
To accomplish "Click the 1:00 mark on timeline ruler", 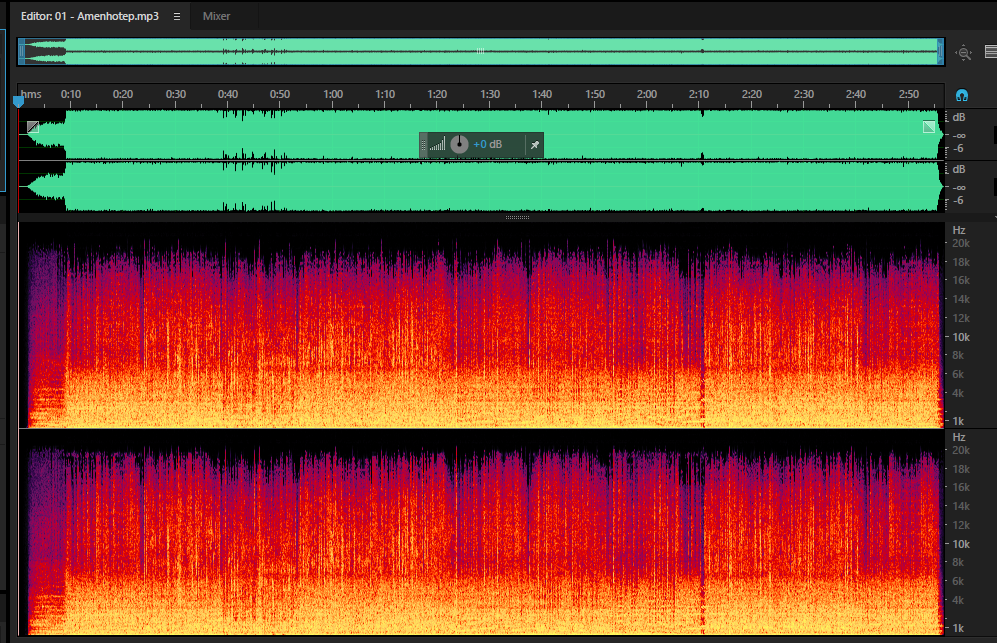I will (x=333, y=94).
